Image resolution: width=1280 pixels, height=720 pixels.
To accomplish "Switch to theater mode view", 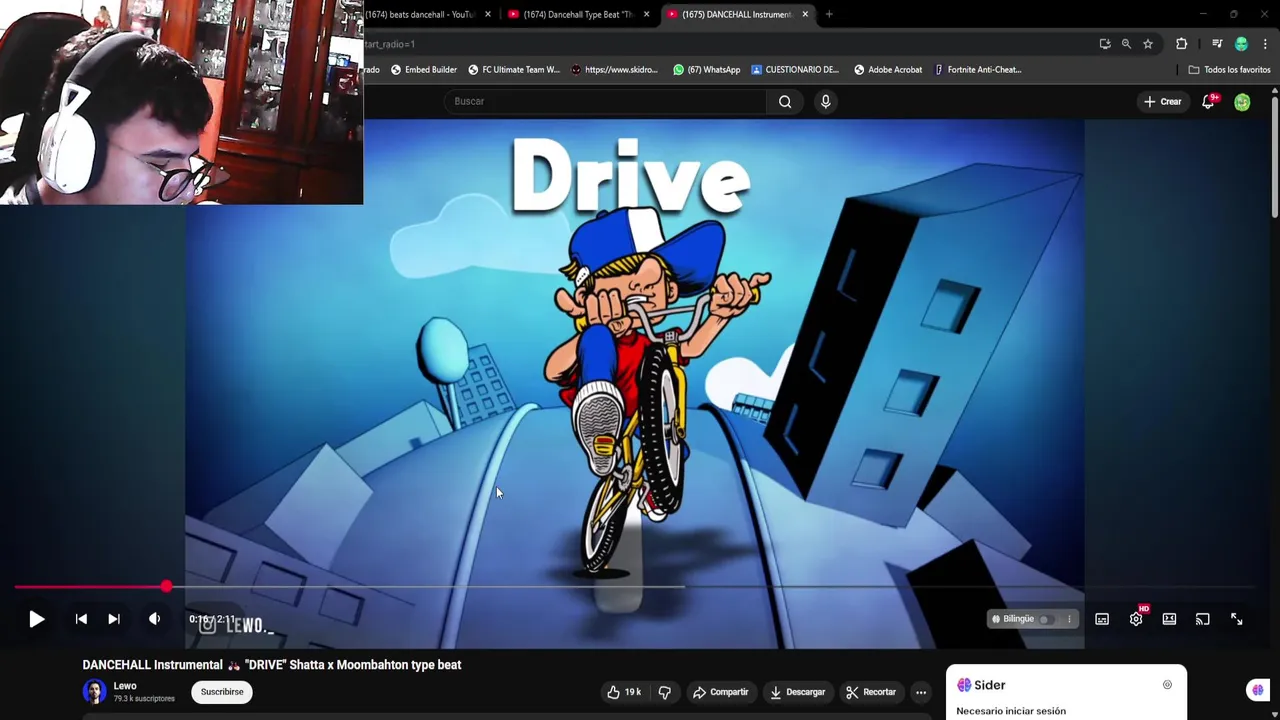I will pyautogui.click(x=1169, y=619).
